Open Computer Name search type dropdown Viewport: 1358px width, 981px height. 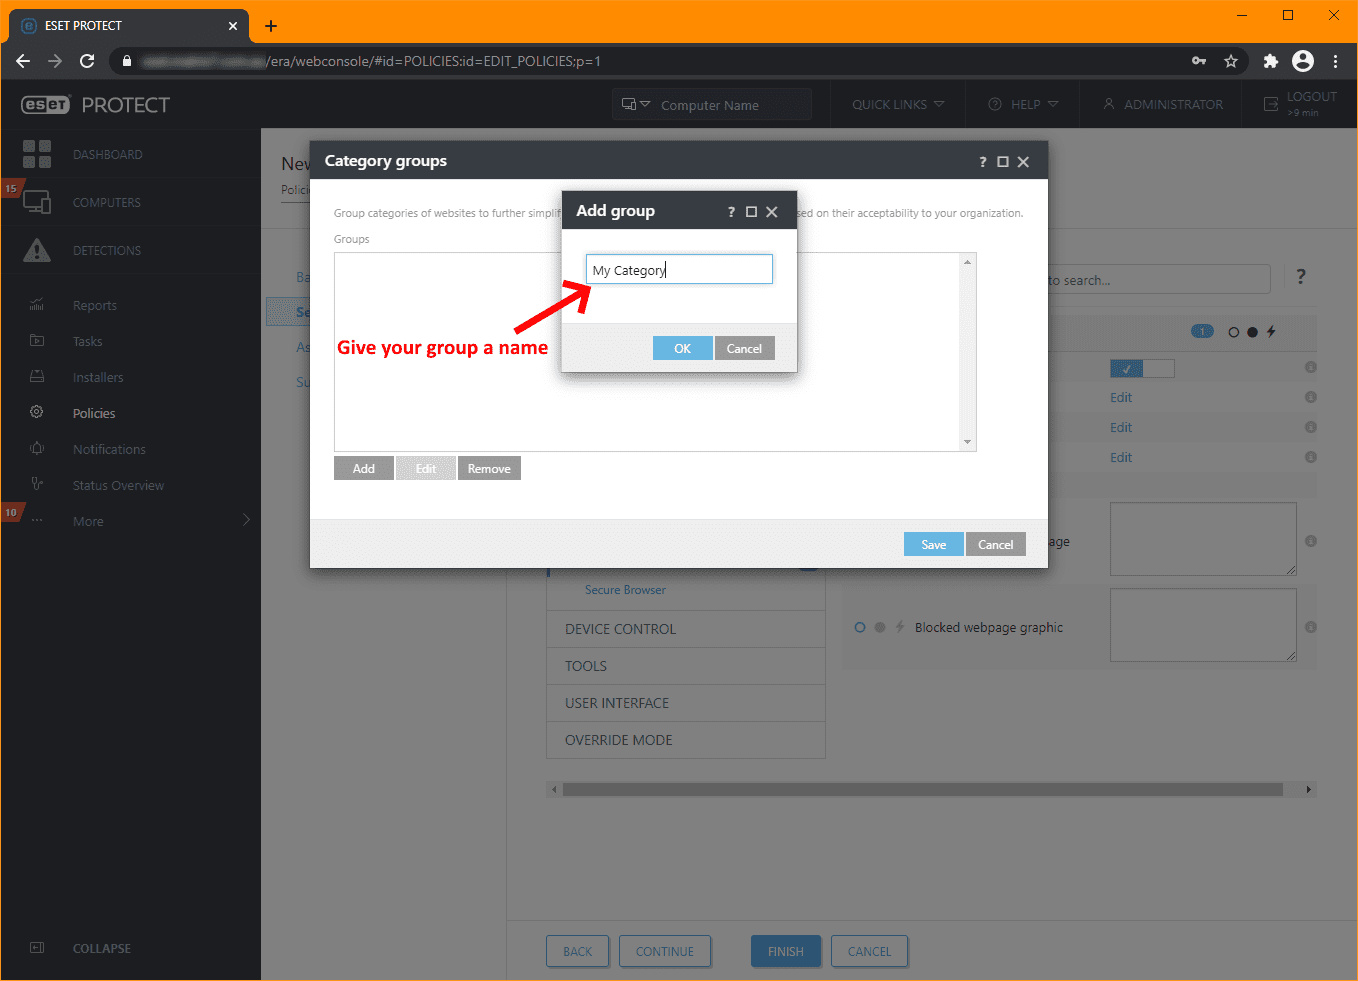tap(636, 104)
